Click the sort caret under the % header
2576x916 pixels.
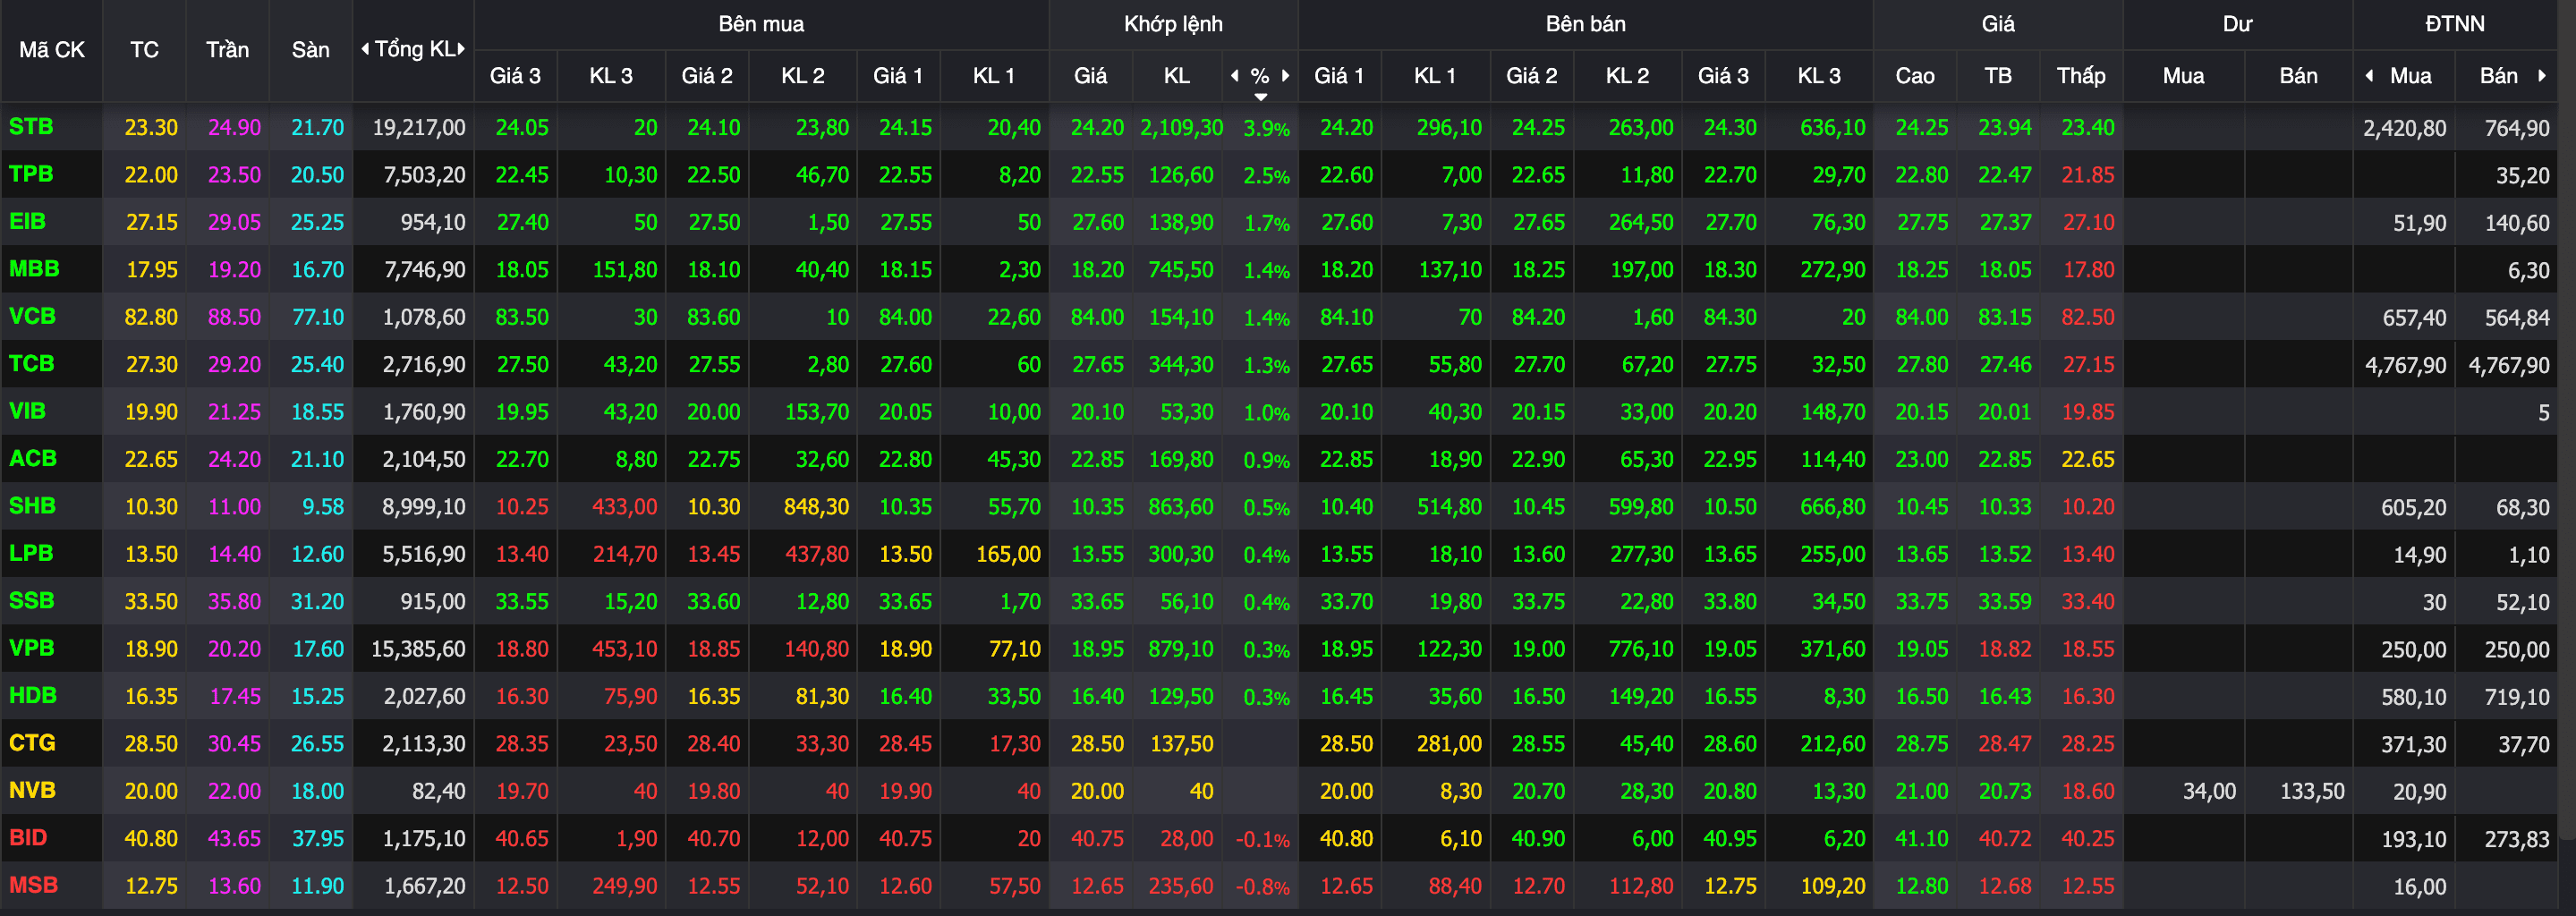click(x=1261, y=97)
